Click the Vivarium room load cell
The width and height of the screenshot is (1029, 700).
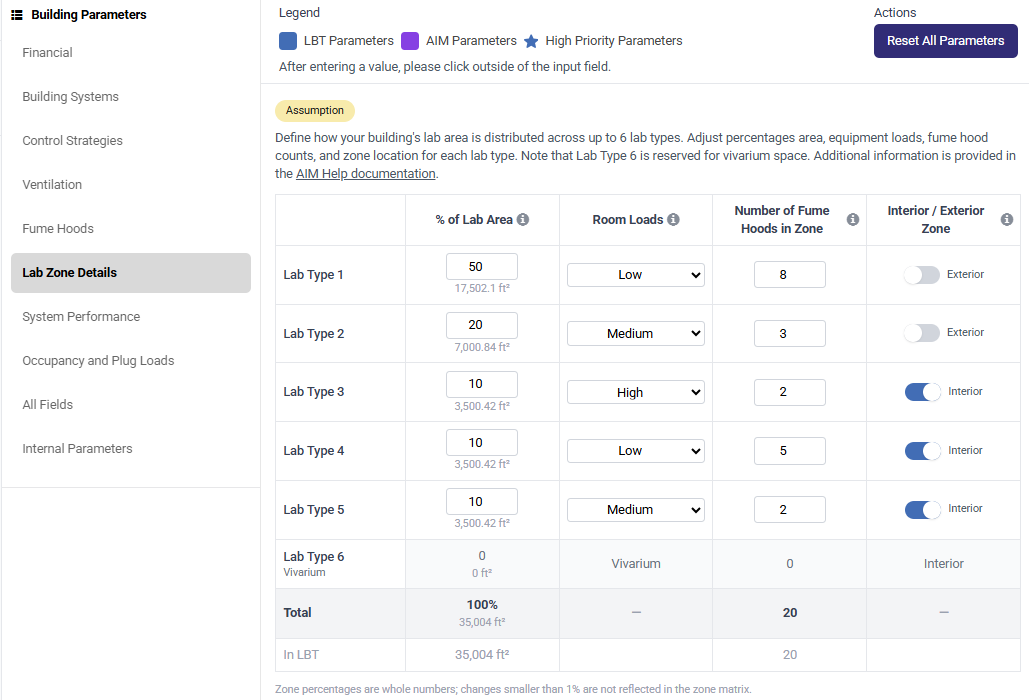(x=635, y=564)
